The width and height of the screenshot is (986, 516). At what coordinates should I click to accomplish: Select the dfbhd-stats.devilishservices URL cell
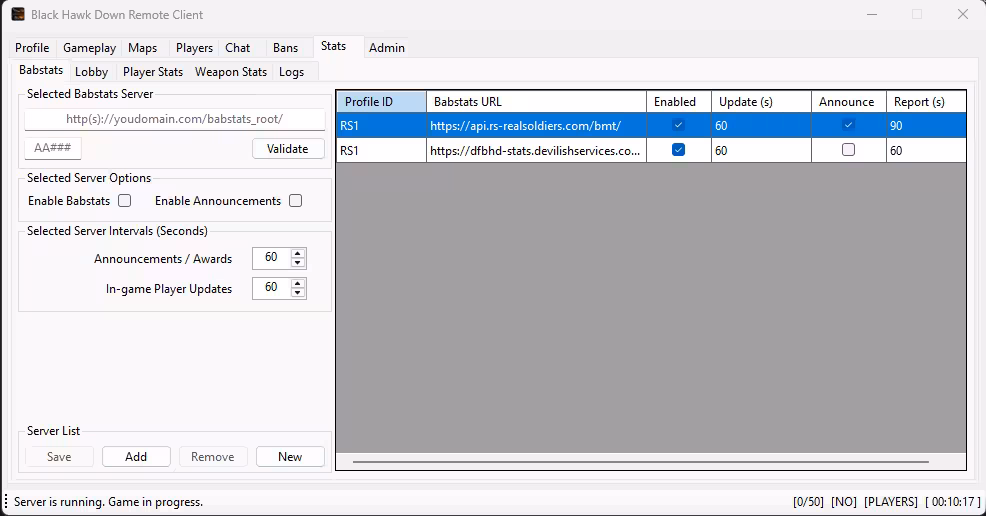coord(536,150)
